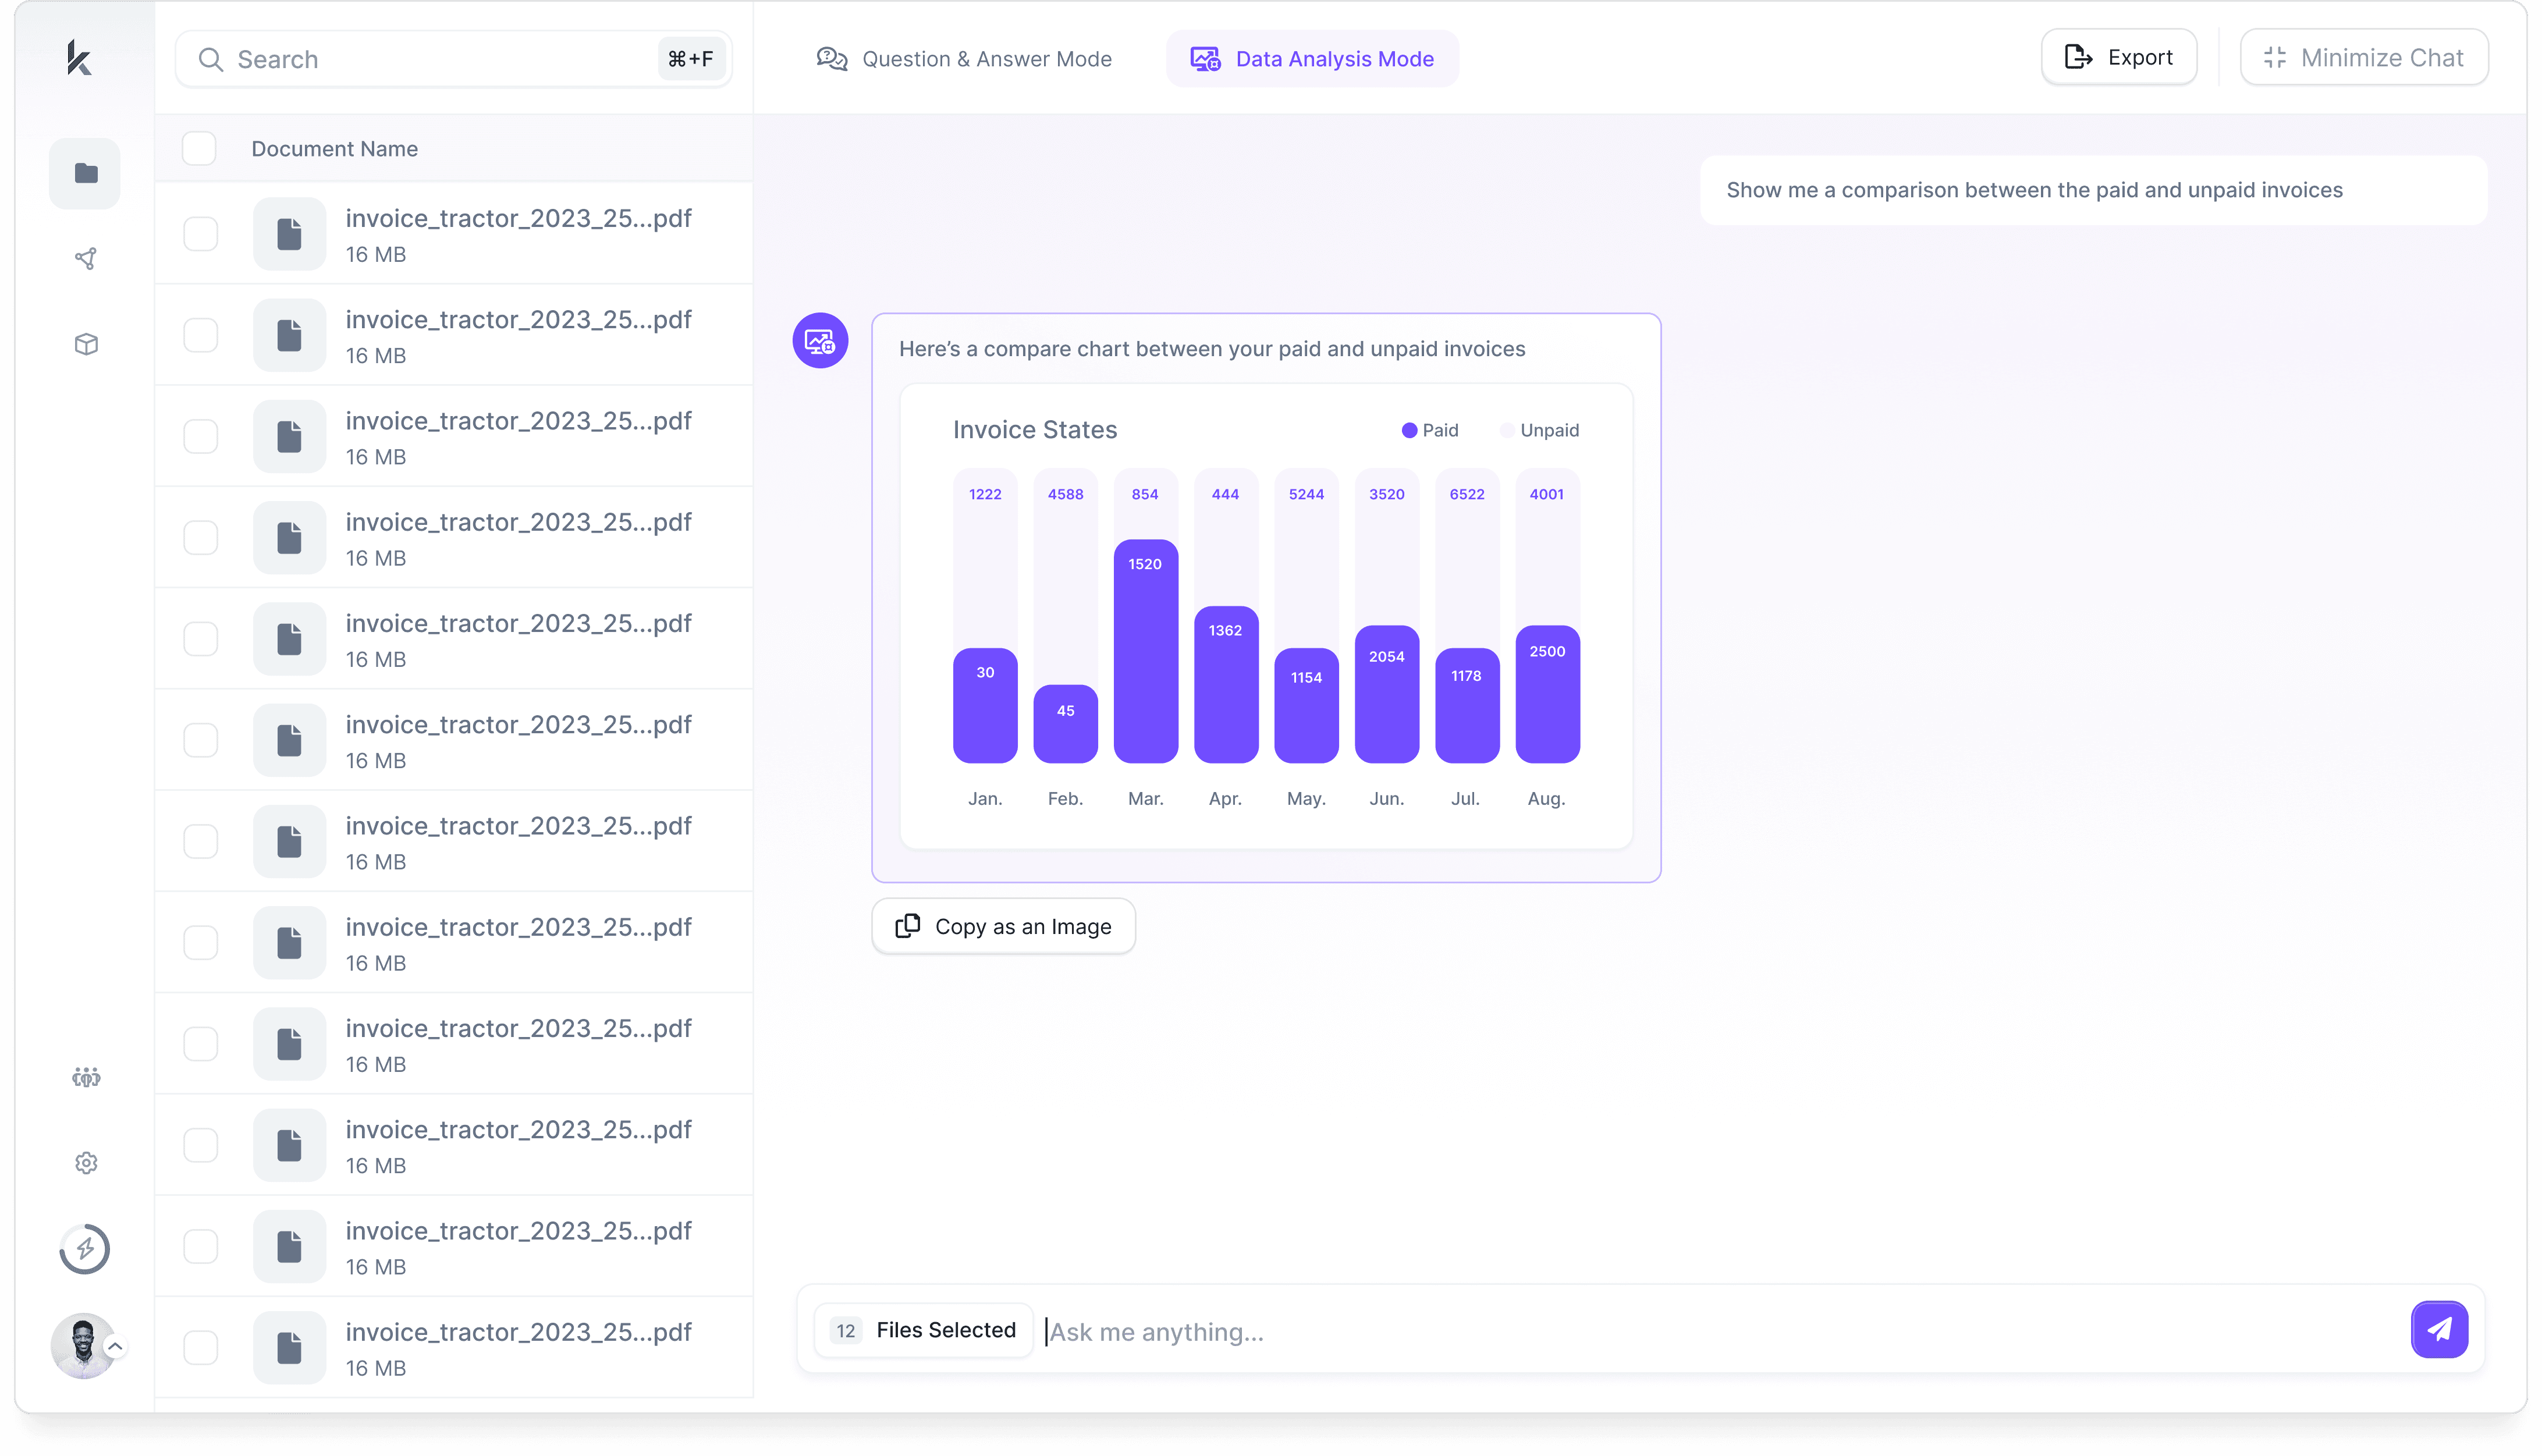Screen dimensions: 2542x1456
Task: Switch to Question & Answer Mode tab
Action: tap(963, 59)
